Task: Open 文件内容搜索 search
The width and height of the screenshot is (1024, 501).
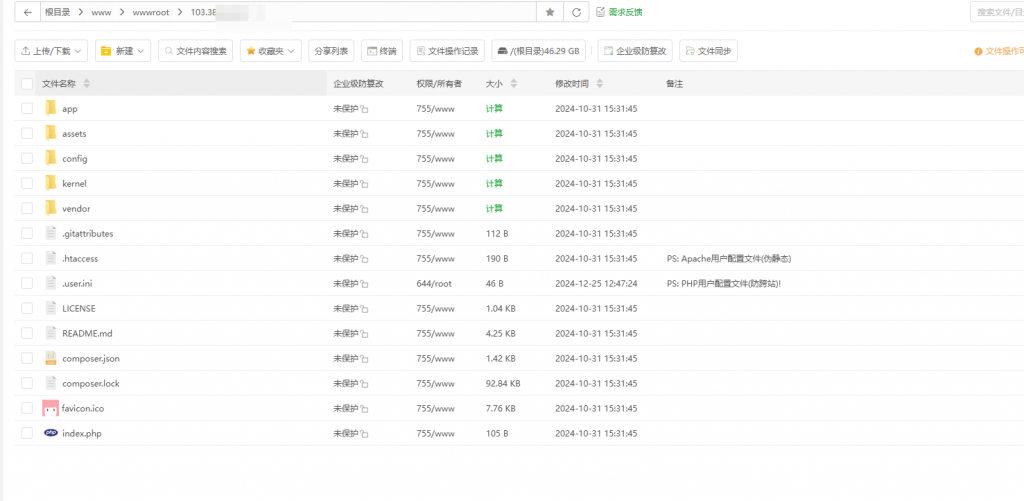Action: pos(195,51)
